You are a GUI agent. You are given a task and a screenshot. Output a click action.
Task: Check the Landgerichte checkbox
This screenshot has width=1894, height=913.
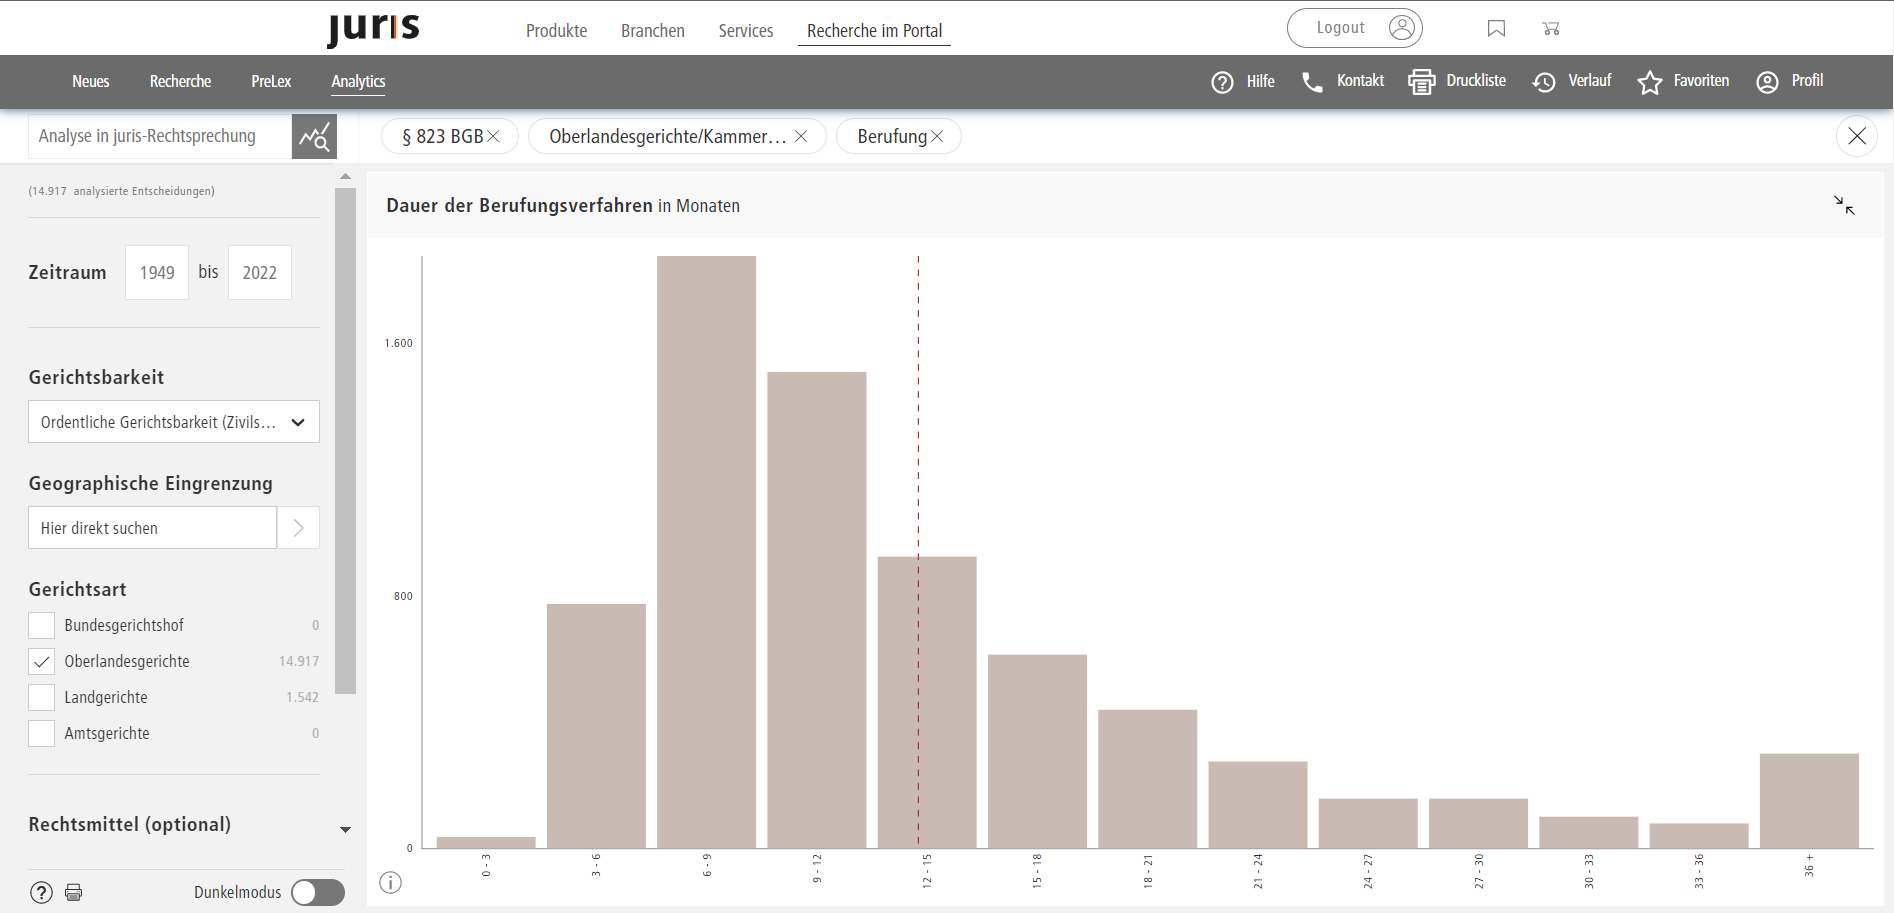[42, 697]
